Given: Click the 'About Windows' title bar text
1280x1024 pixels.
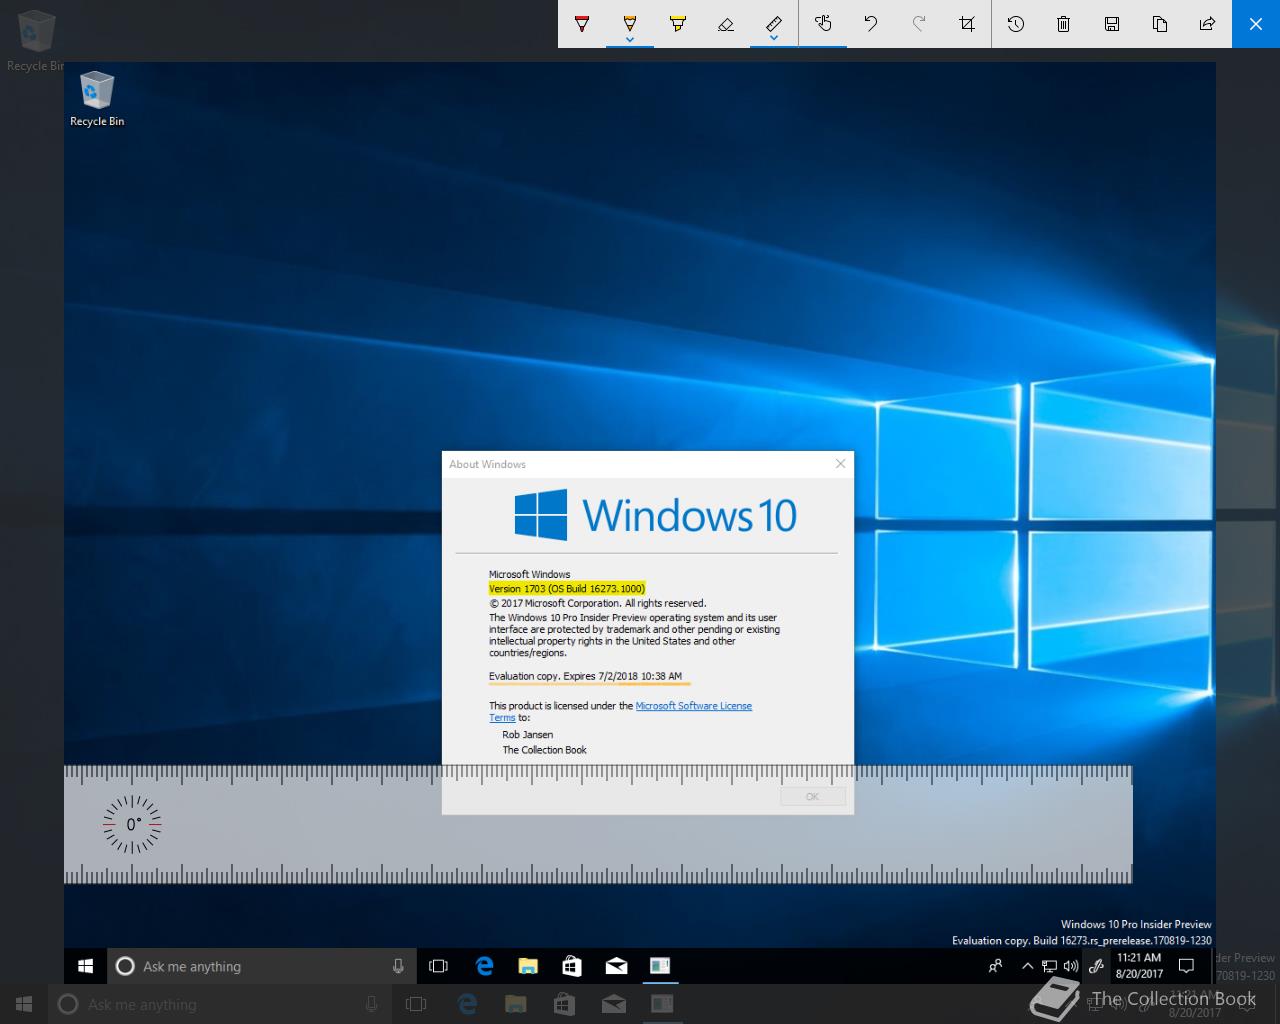Looking at the screenshot, I should pyautogui.click(x=487, y=464).
